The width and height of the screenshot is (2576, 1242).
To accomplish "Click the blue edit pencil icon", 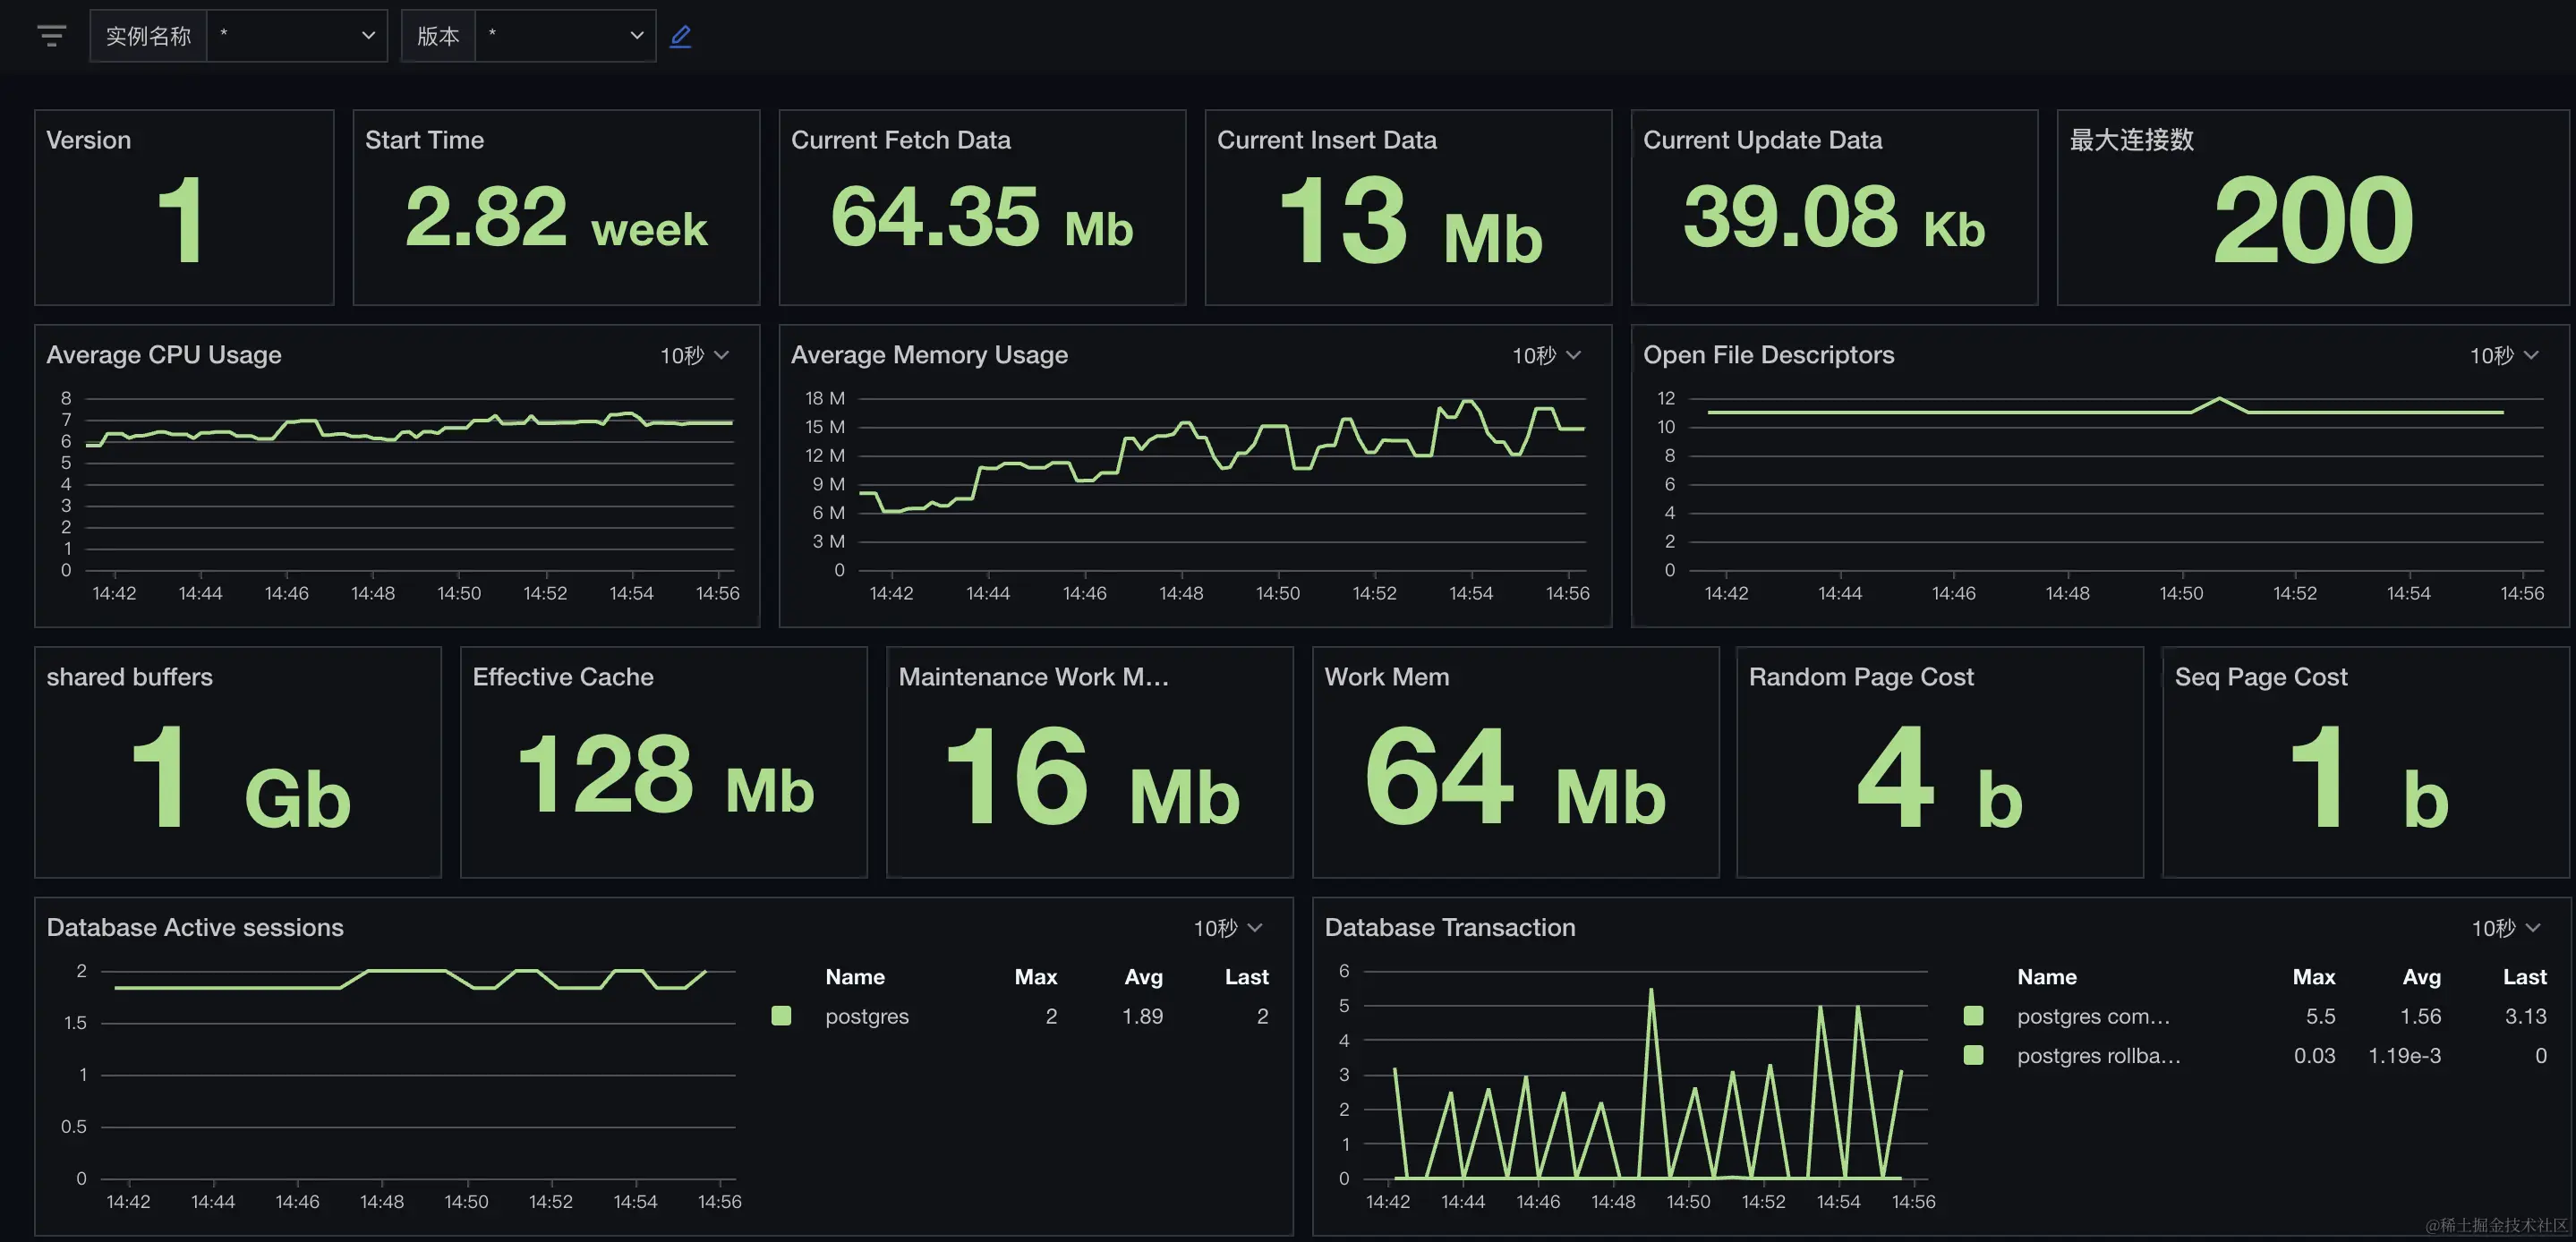I will pos(680,36).
